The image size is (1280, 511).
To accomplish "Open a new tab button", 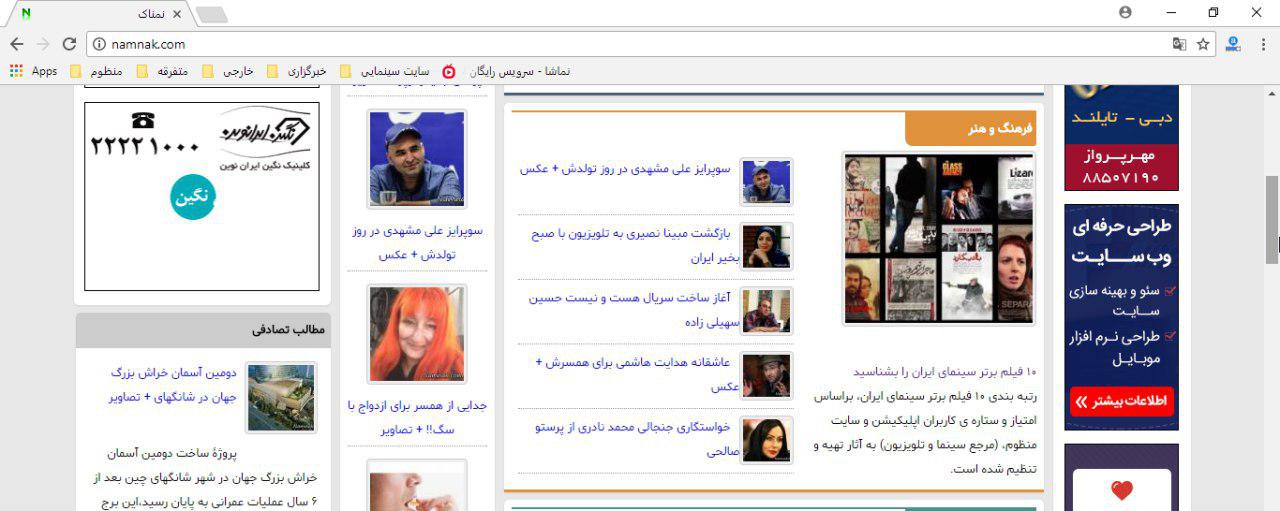I will pos(211,14).
